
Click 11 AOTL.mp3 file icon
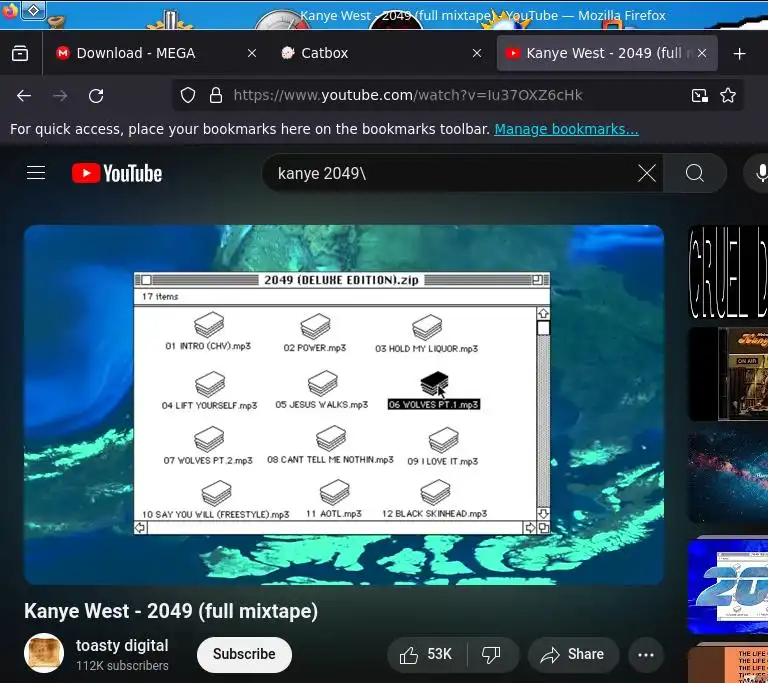335,492
